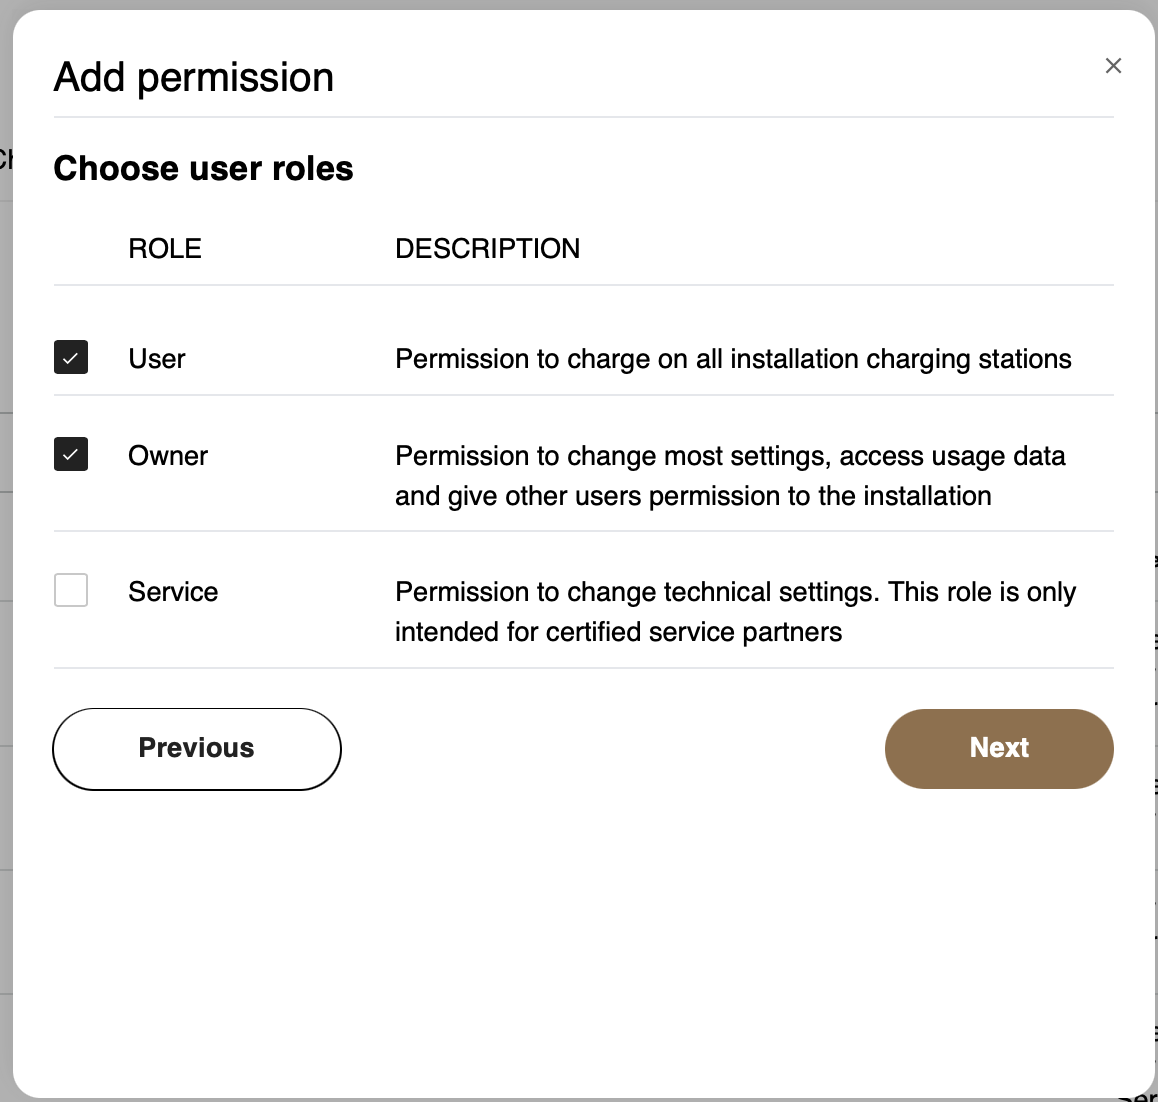Uncheck the Owner role checkbox
Viewport: 1158px width, 1102px height.
click(x=71, y=454)
